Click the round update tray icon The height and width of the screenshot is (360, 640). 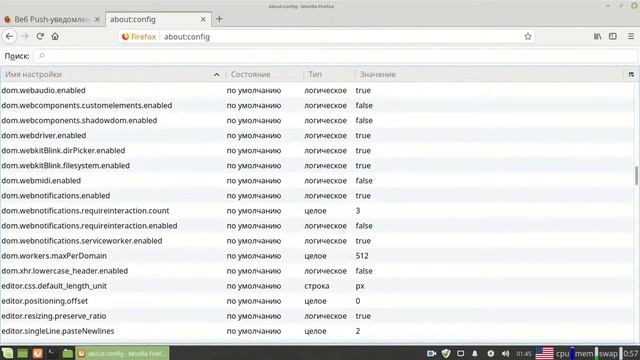tap(491, 353)
